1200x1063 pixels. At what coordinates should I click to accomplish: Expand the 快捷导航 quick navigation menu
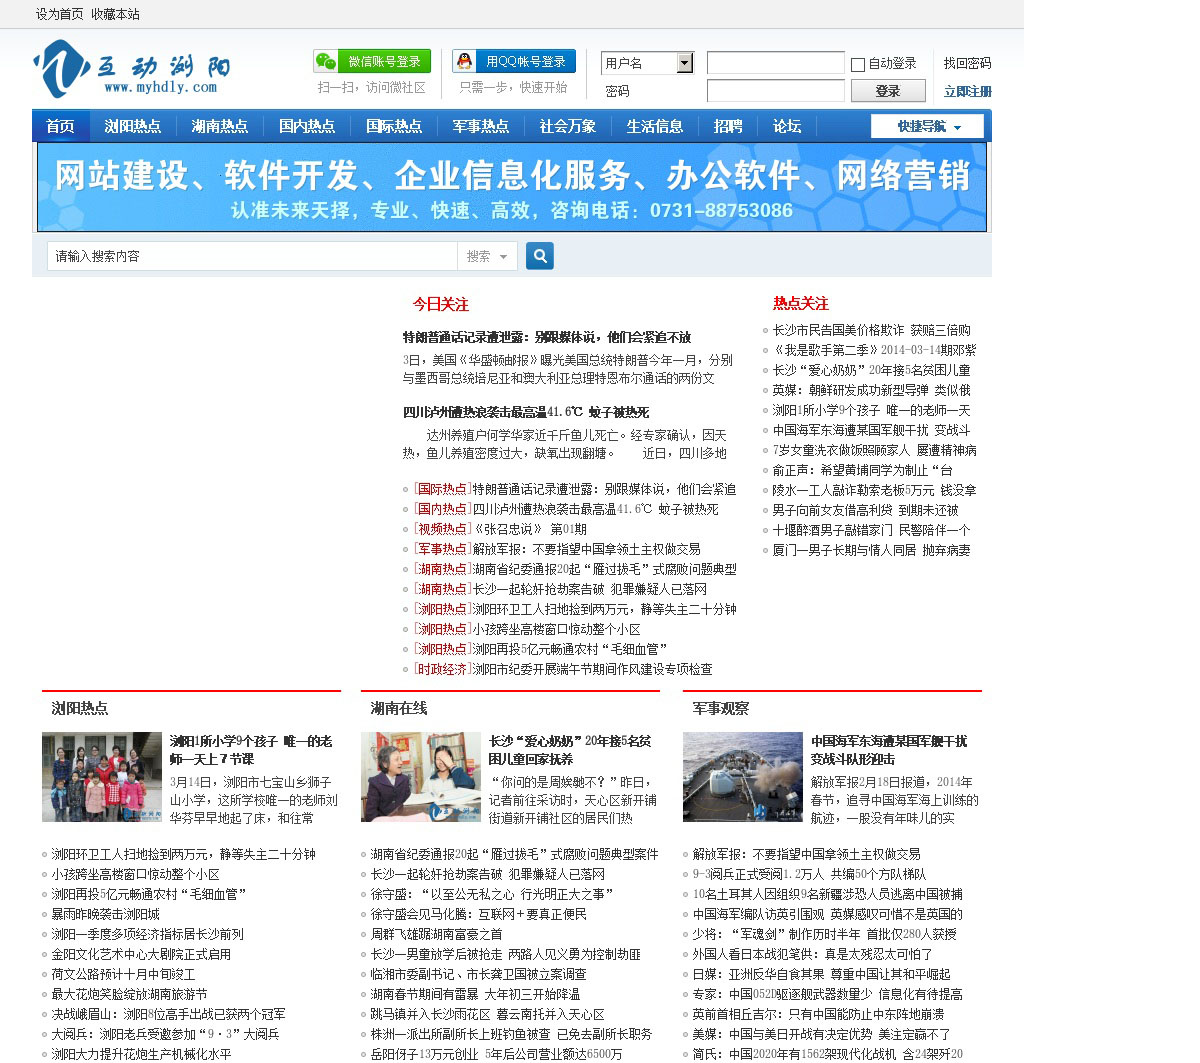(927, 127)
